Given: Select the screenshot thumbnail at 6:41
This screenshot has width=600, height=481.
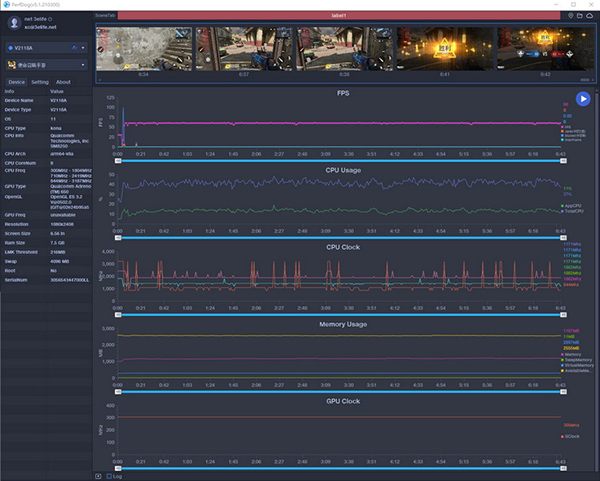Looking at the screenshot, I should coord(445,49).
